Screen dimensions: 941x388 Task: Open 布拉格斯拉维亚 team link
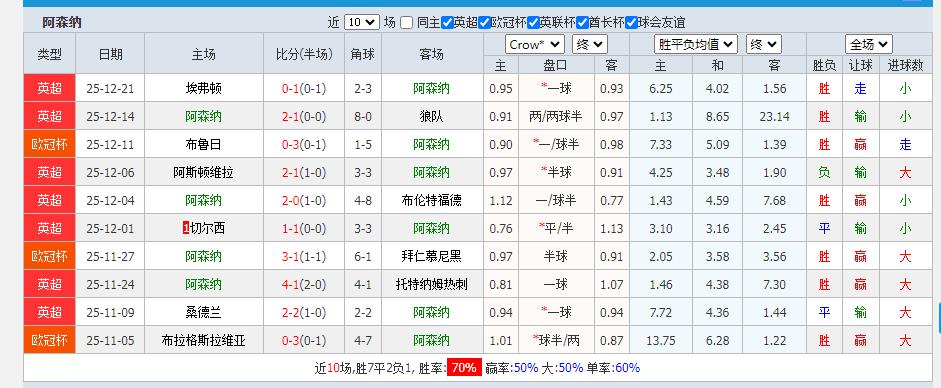[203, 341]
